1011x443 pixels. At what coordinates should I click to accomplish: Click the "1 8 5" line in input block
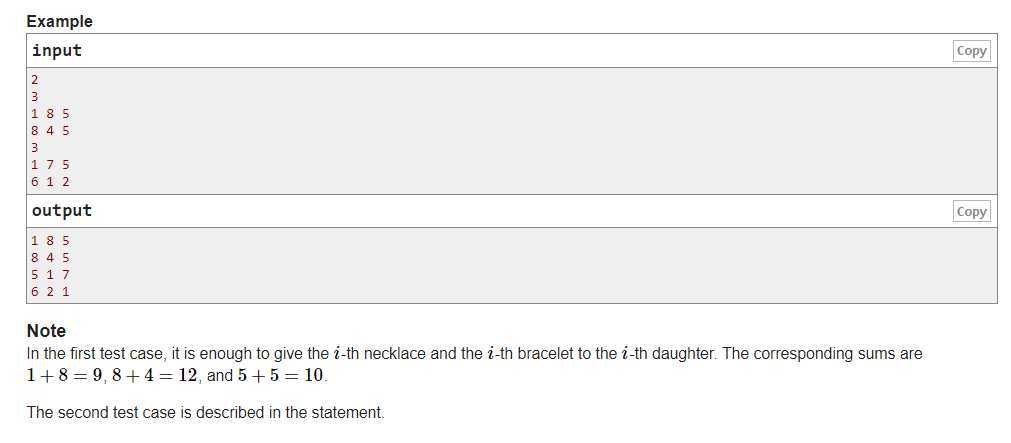[50, 114]
